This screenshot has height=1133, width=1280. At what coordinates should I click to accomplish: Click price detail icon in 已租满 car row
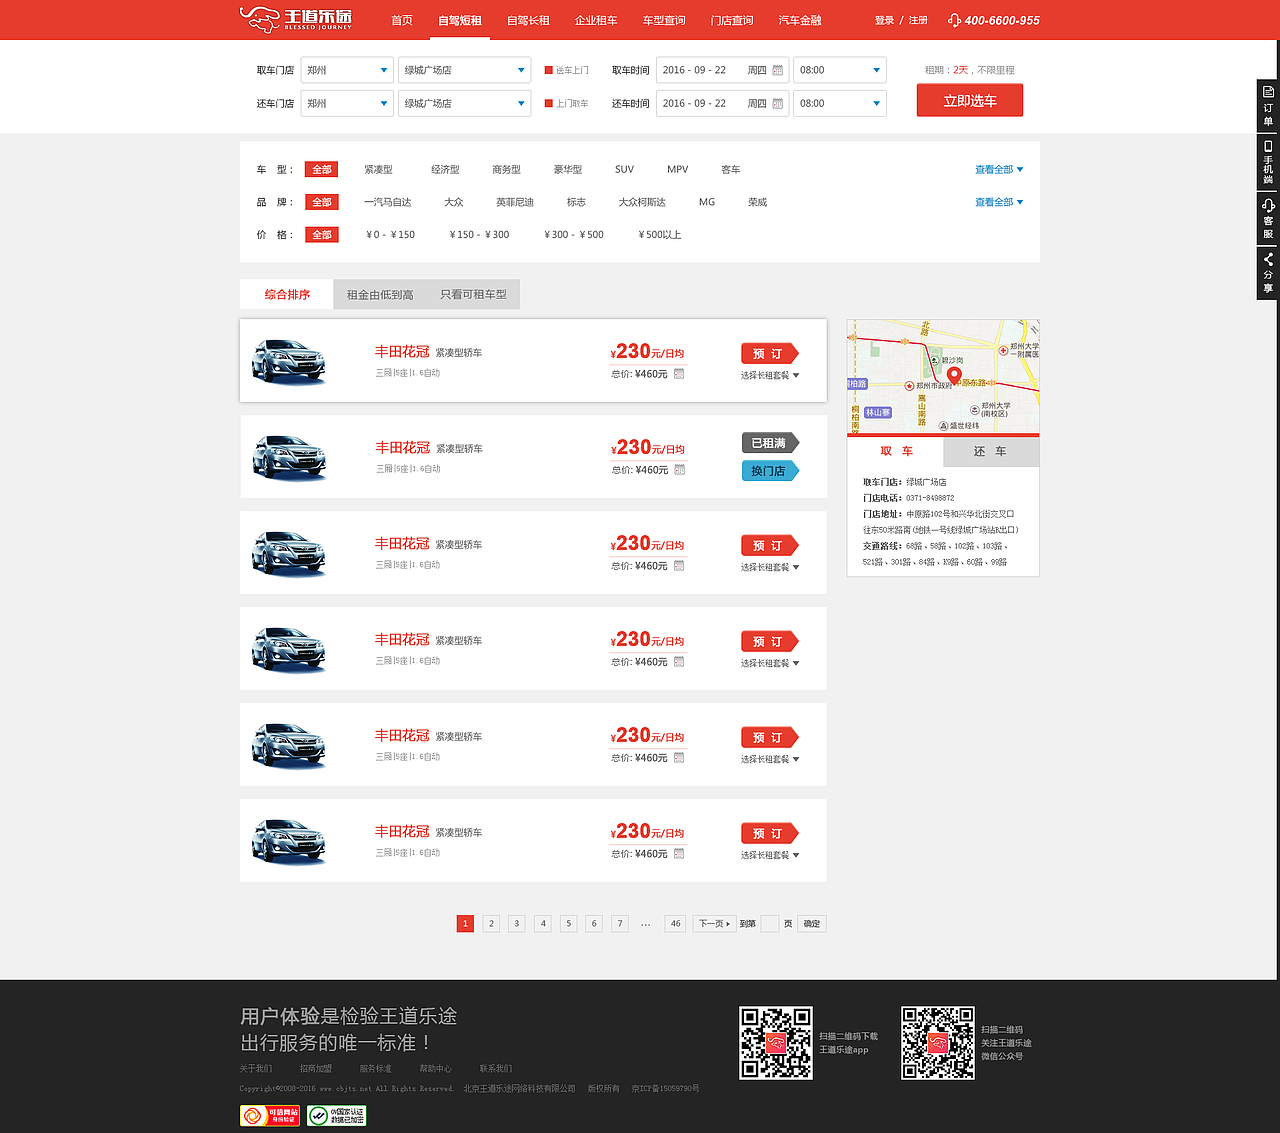pos(679,470)
